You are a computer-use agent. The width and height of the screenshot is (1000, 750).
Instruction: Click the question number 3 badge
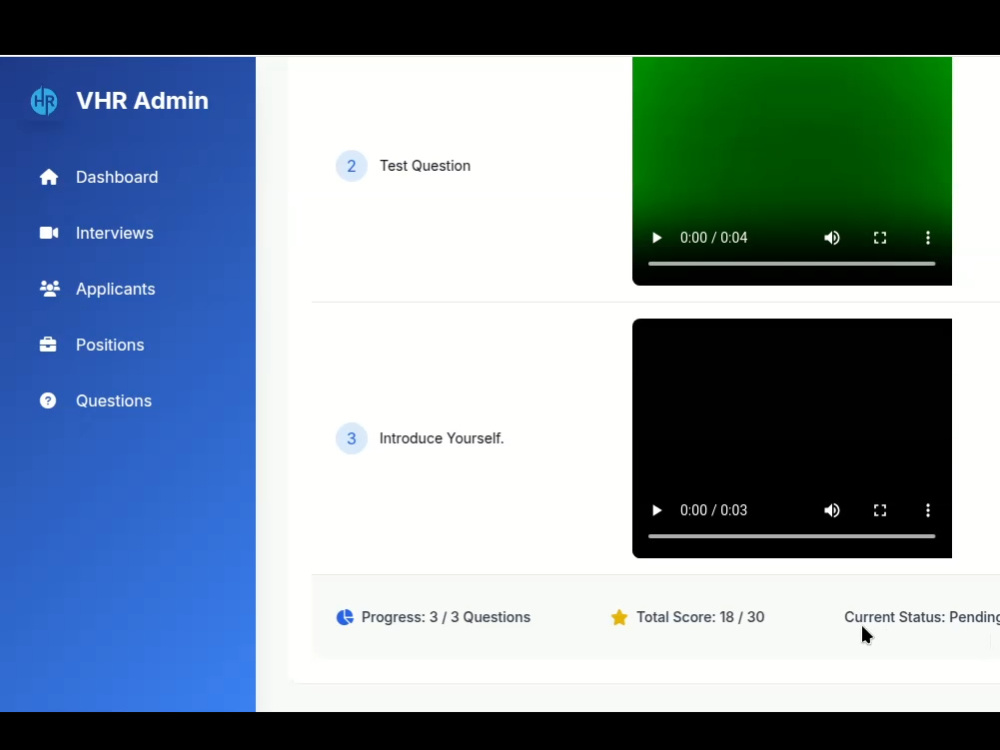click(351, 438)
